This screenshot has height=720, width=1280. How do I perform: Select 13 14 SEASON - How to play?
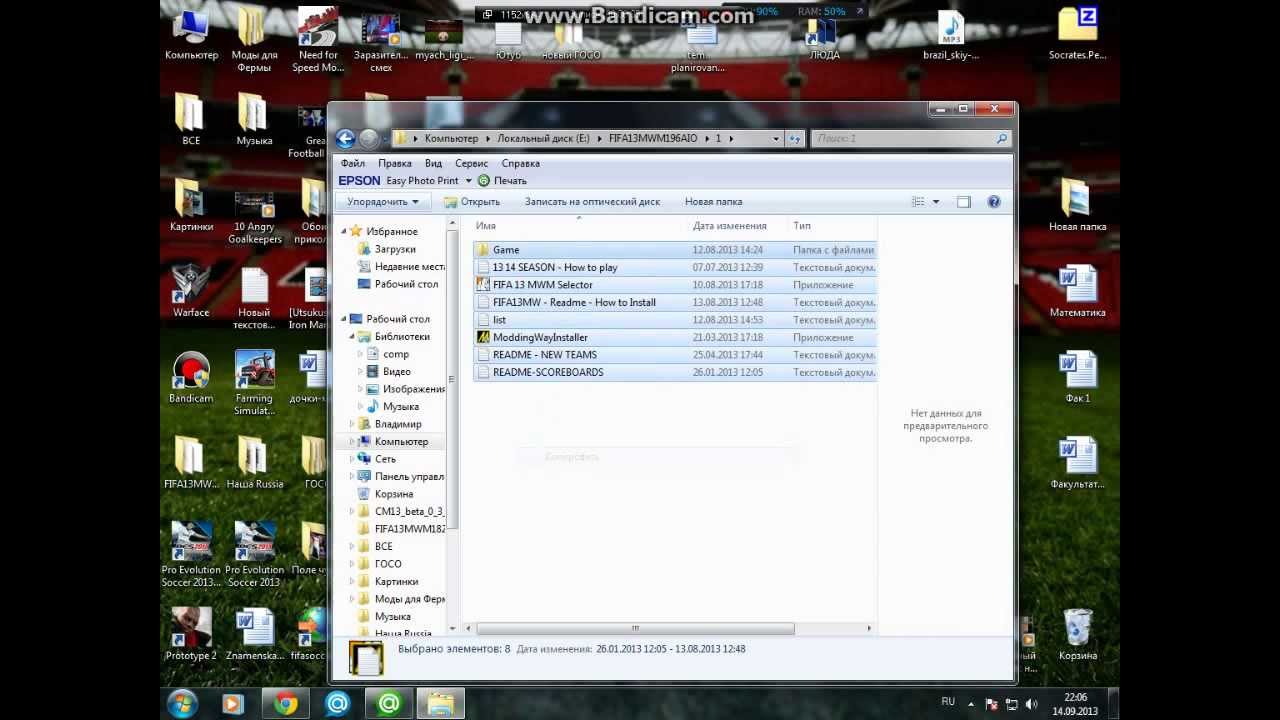555,267
